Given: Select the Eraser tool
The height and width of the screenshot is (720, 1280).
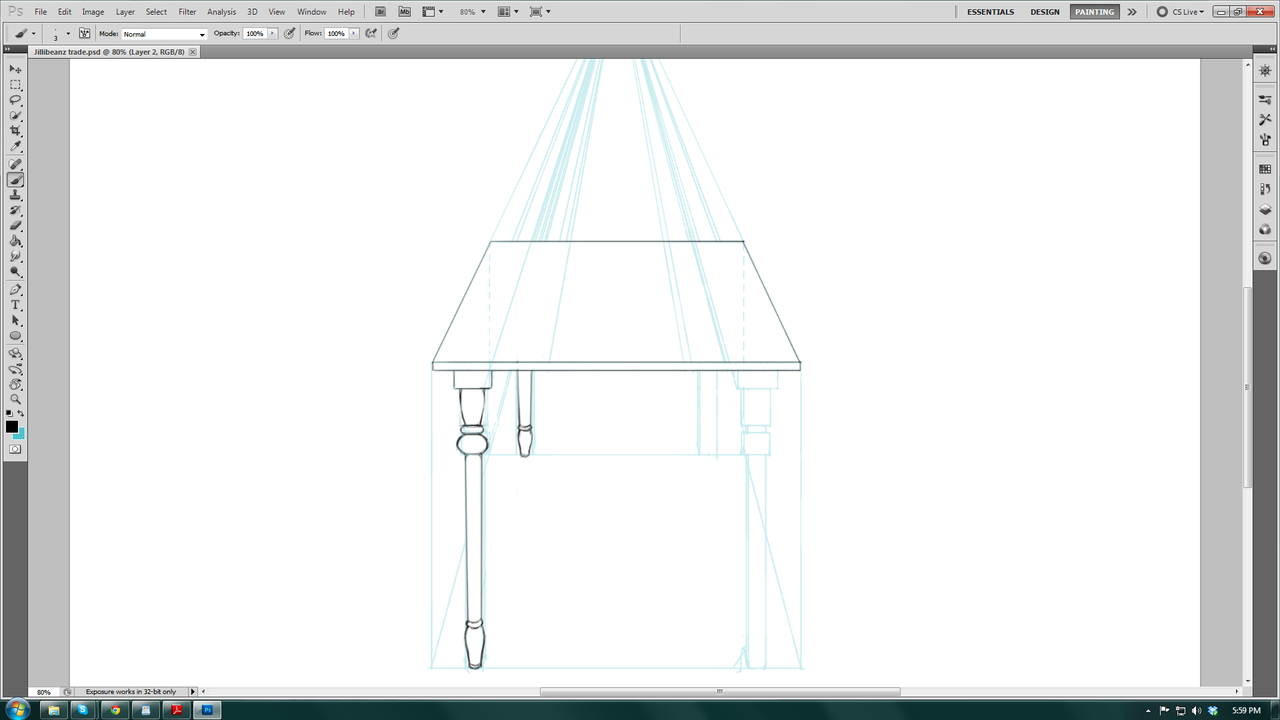Looking at the screenshot, I should pos(16,226).
